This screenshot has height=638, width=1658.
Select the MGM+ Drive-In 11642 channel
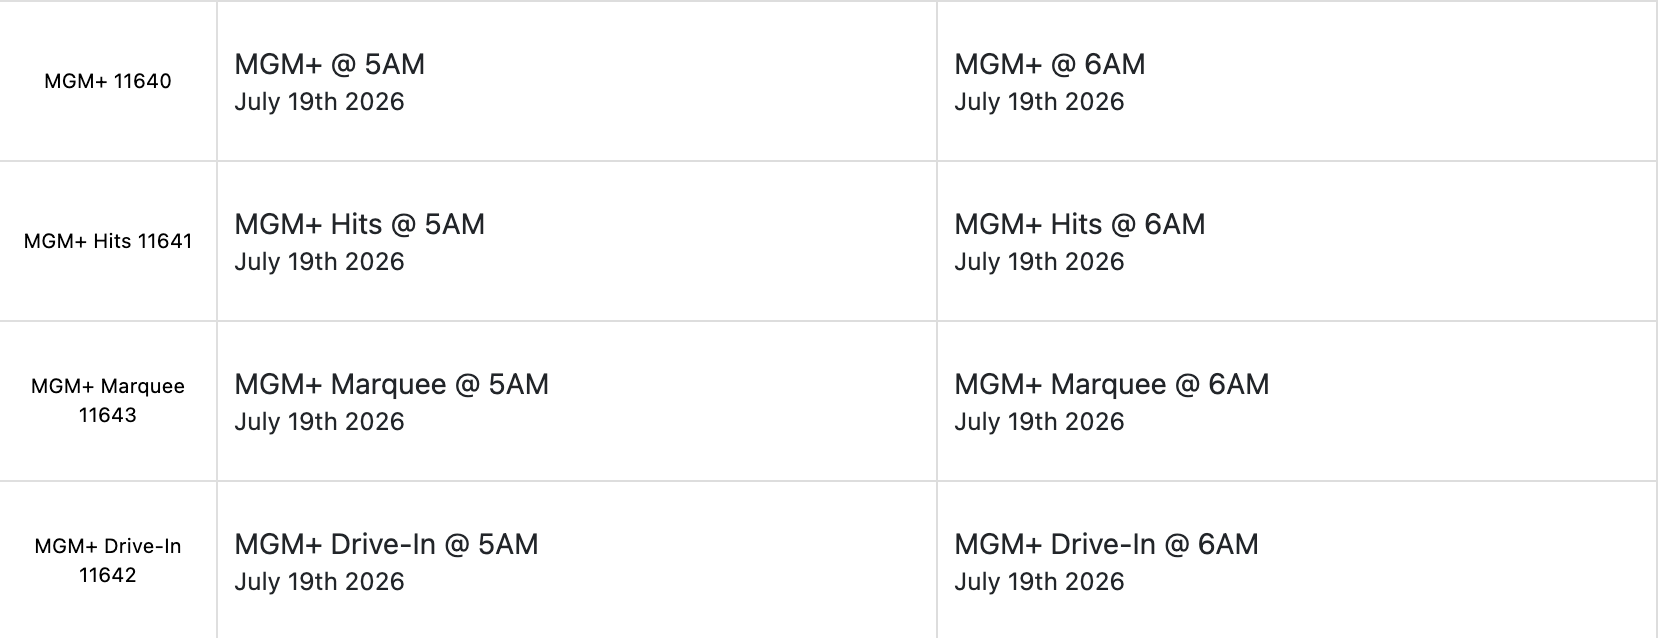108,560
